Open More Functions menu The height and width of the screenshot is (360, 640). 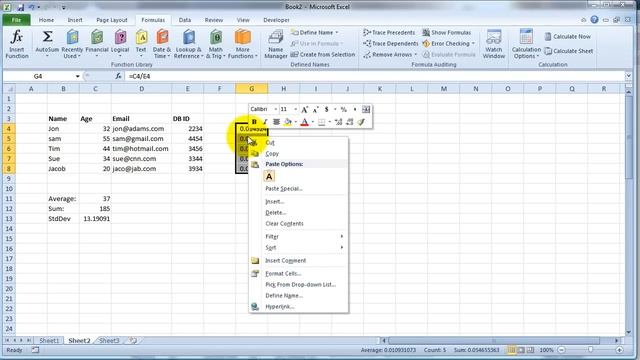[x=242, y=44]
